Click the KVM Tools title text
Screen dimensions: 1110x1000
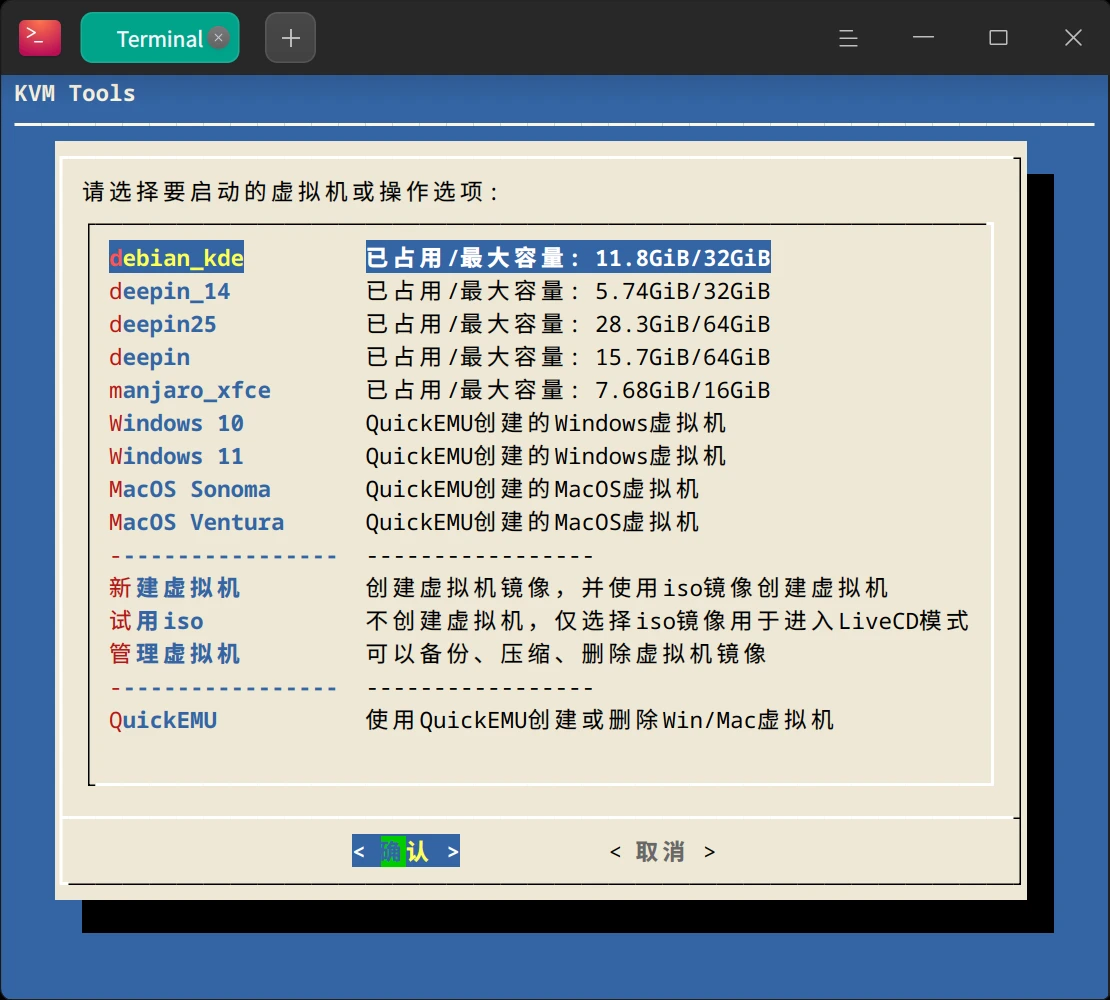[x=75, y=93]
